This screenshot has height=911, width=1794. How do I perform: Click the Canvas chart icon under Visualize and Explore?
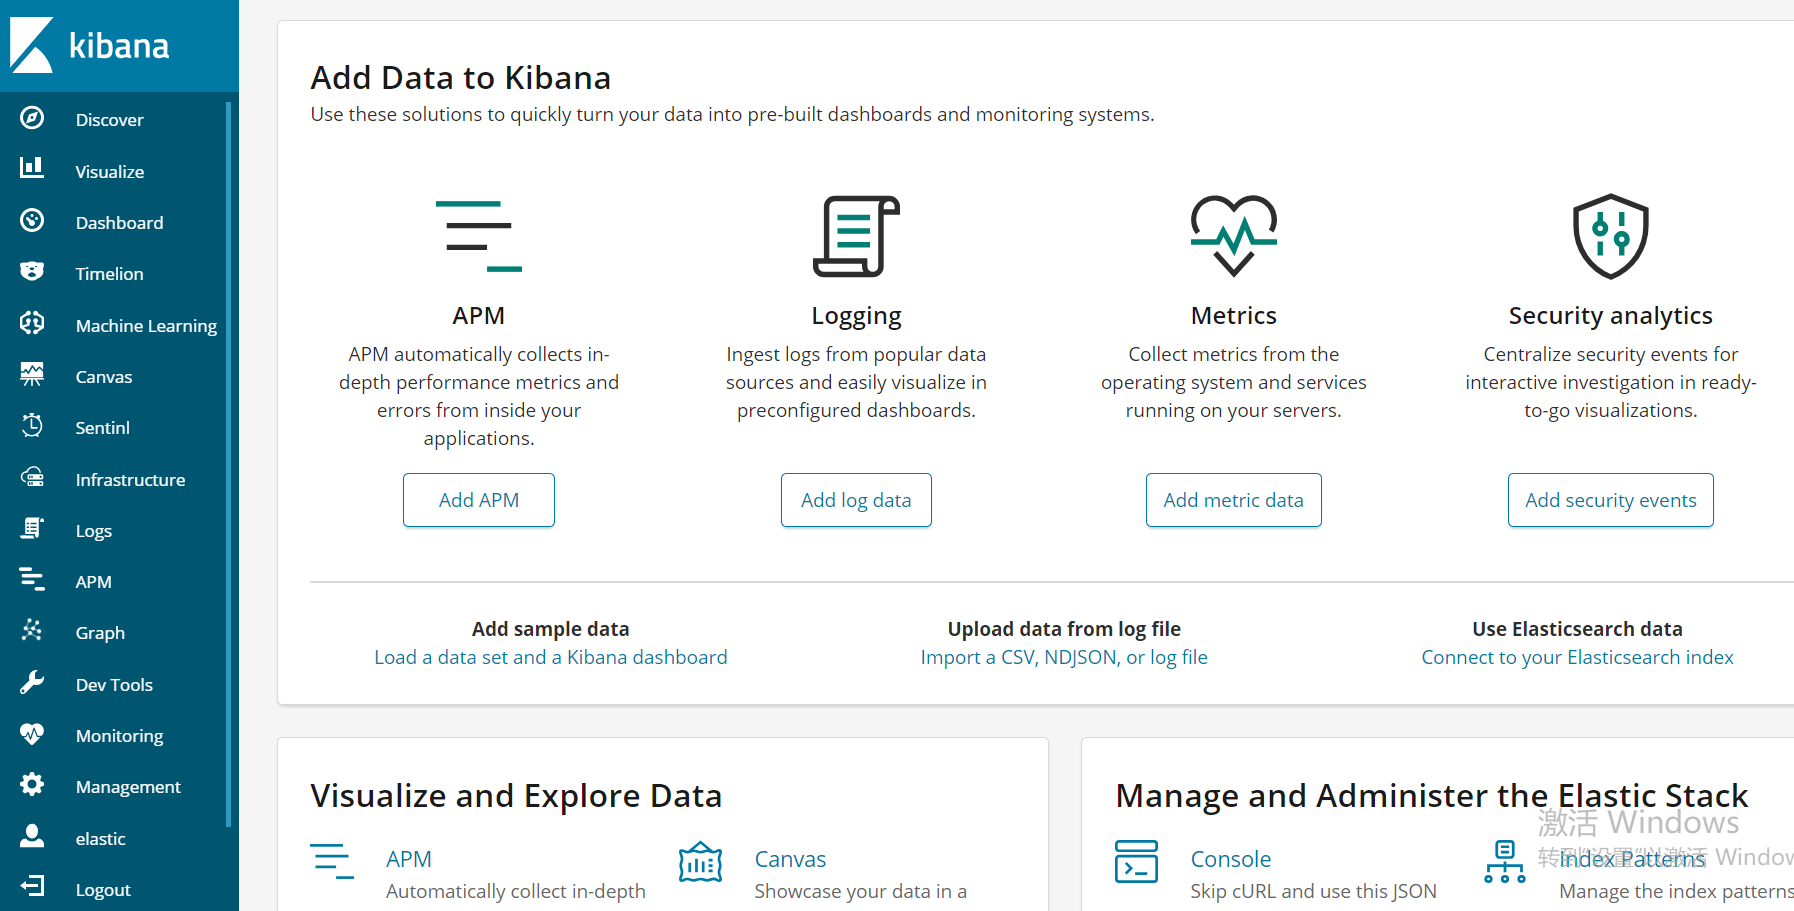pyautogui.click(x=700, y=862)
